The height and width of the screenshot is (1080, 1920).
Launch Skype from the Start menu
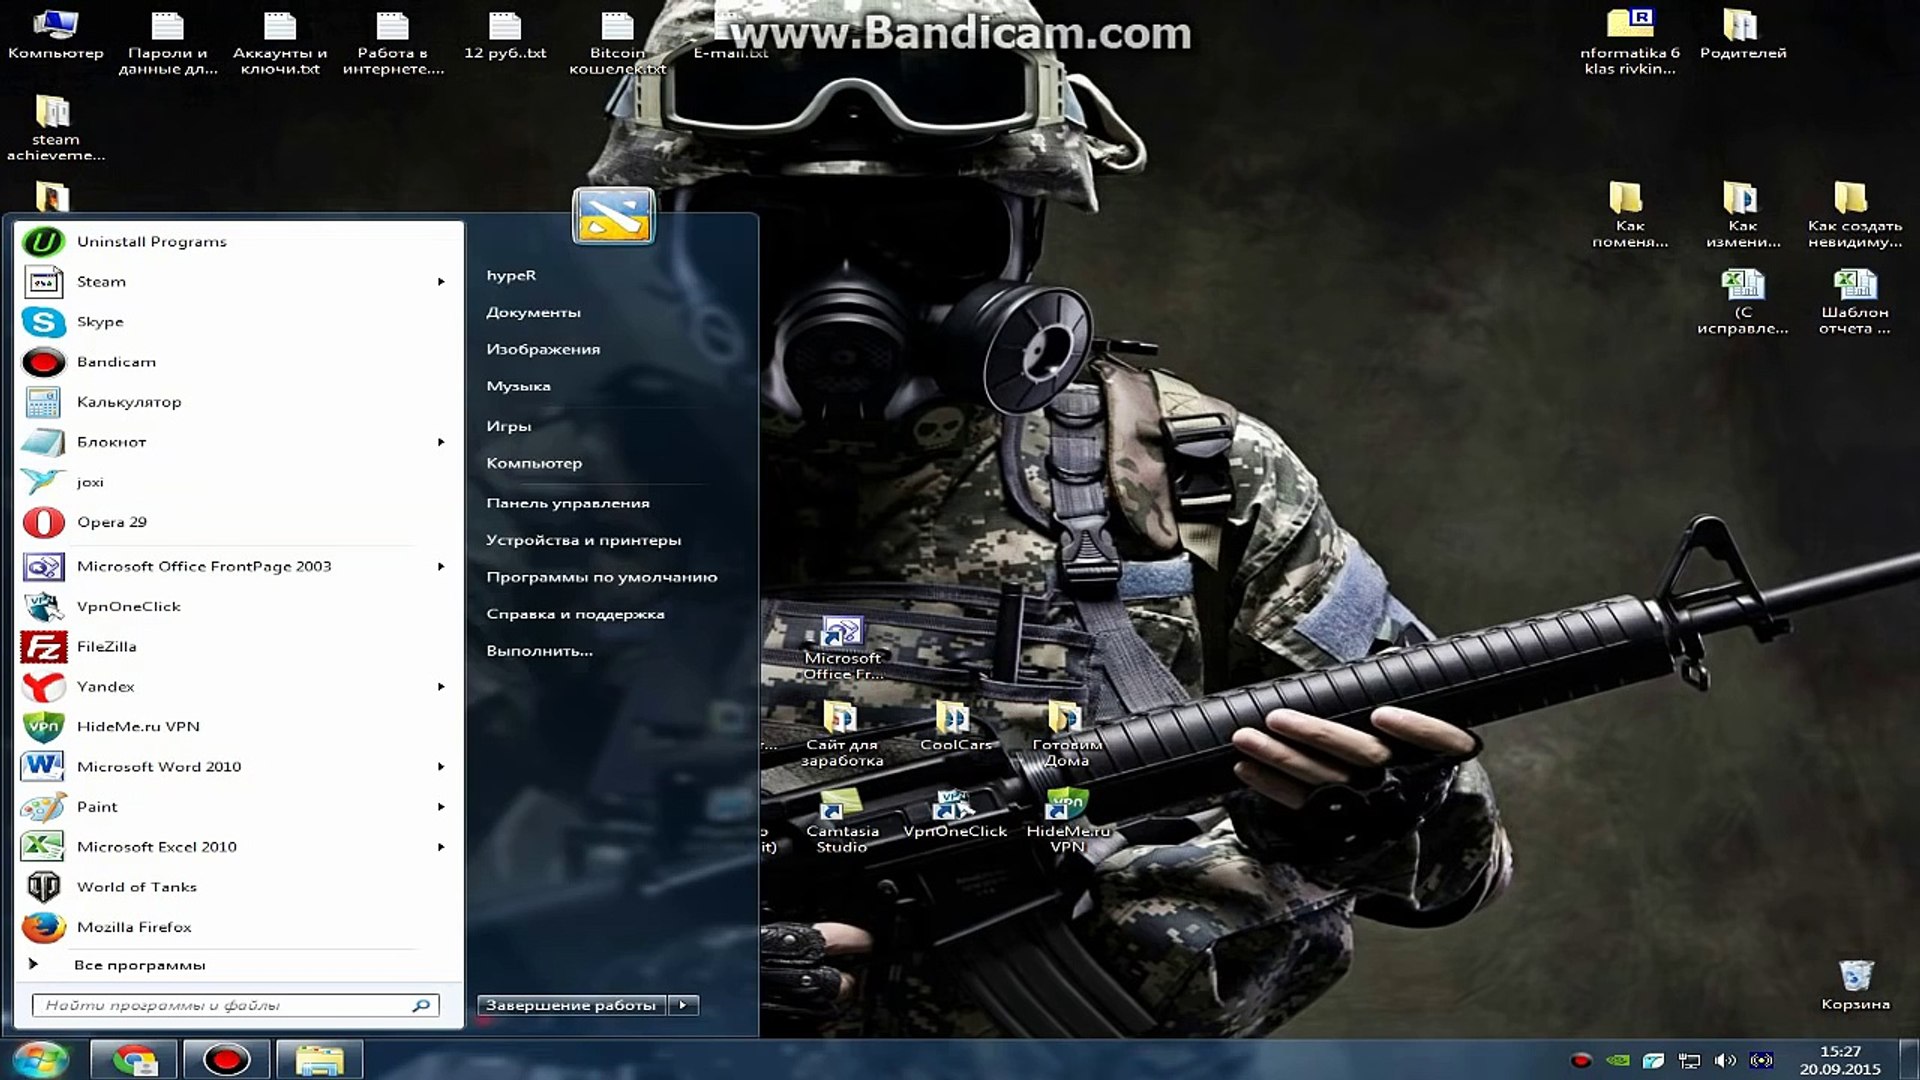(100, 321)
